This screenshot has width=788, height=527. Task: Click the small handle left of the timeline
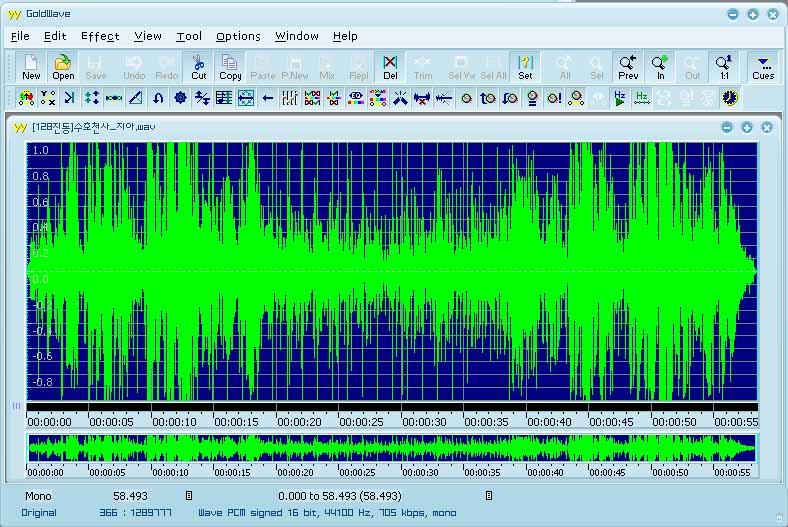pos(16,405)
